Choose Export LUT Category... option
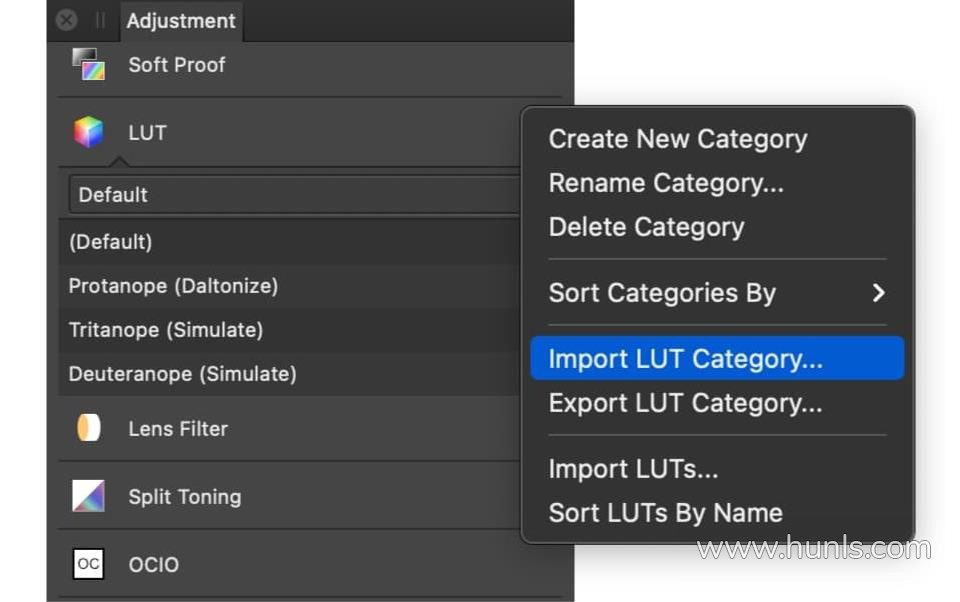The height and width of the screenshot is (602, 960). click(x=685, y=403)
